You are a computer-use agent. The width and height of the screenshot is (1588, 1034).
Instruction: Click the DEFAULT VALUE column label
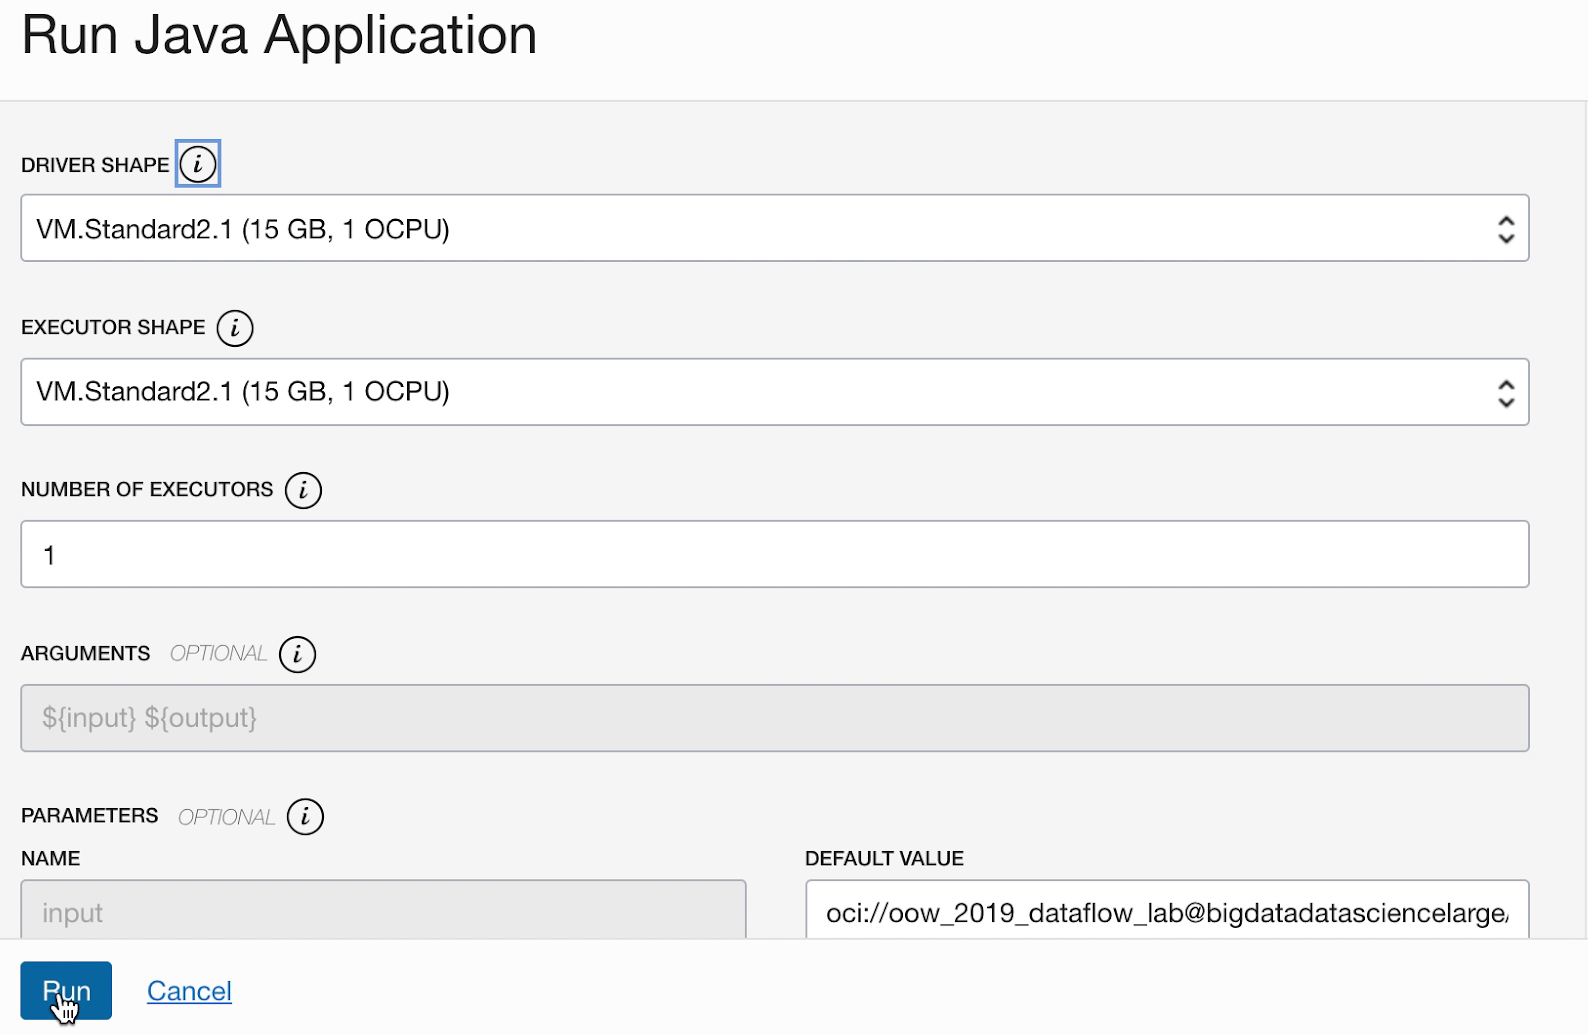pyautogui.click(x=884, y=858)
